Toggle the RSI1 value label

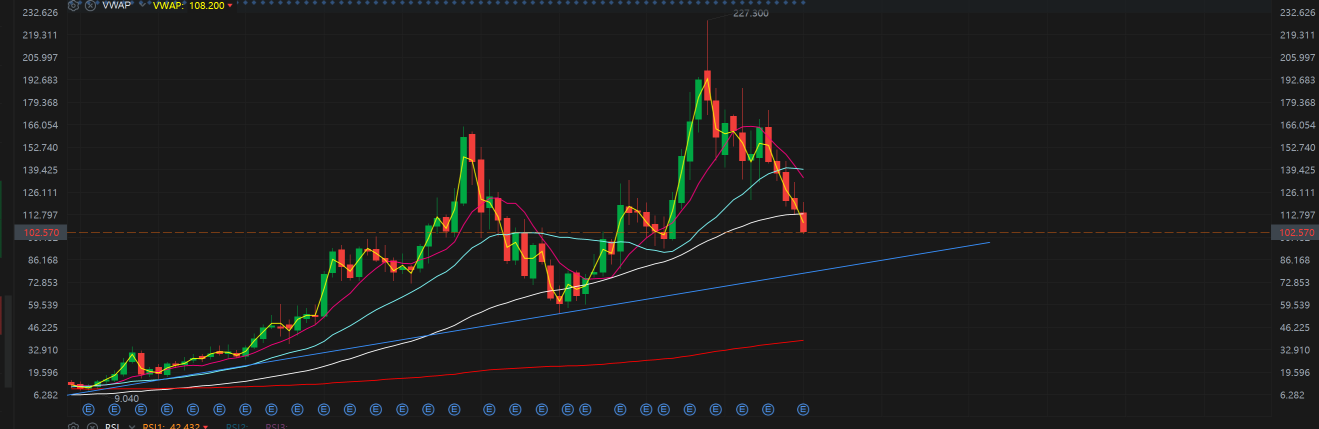coord(170,426)
